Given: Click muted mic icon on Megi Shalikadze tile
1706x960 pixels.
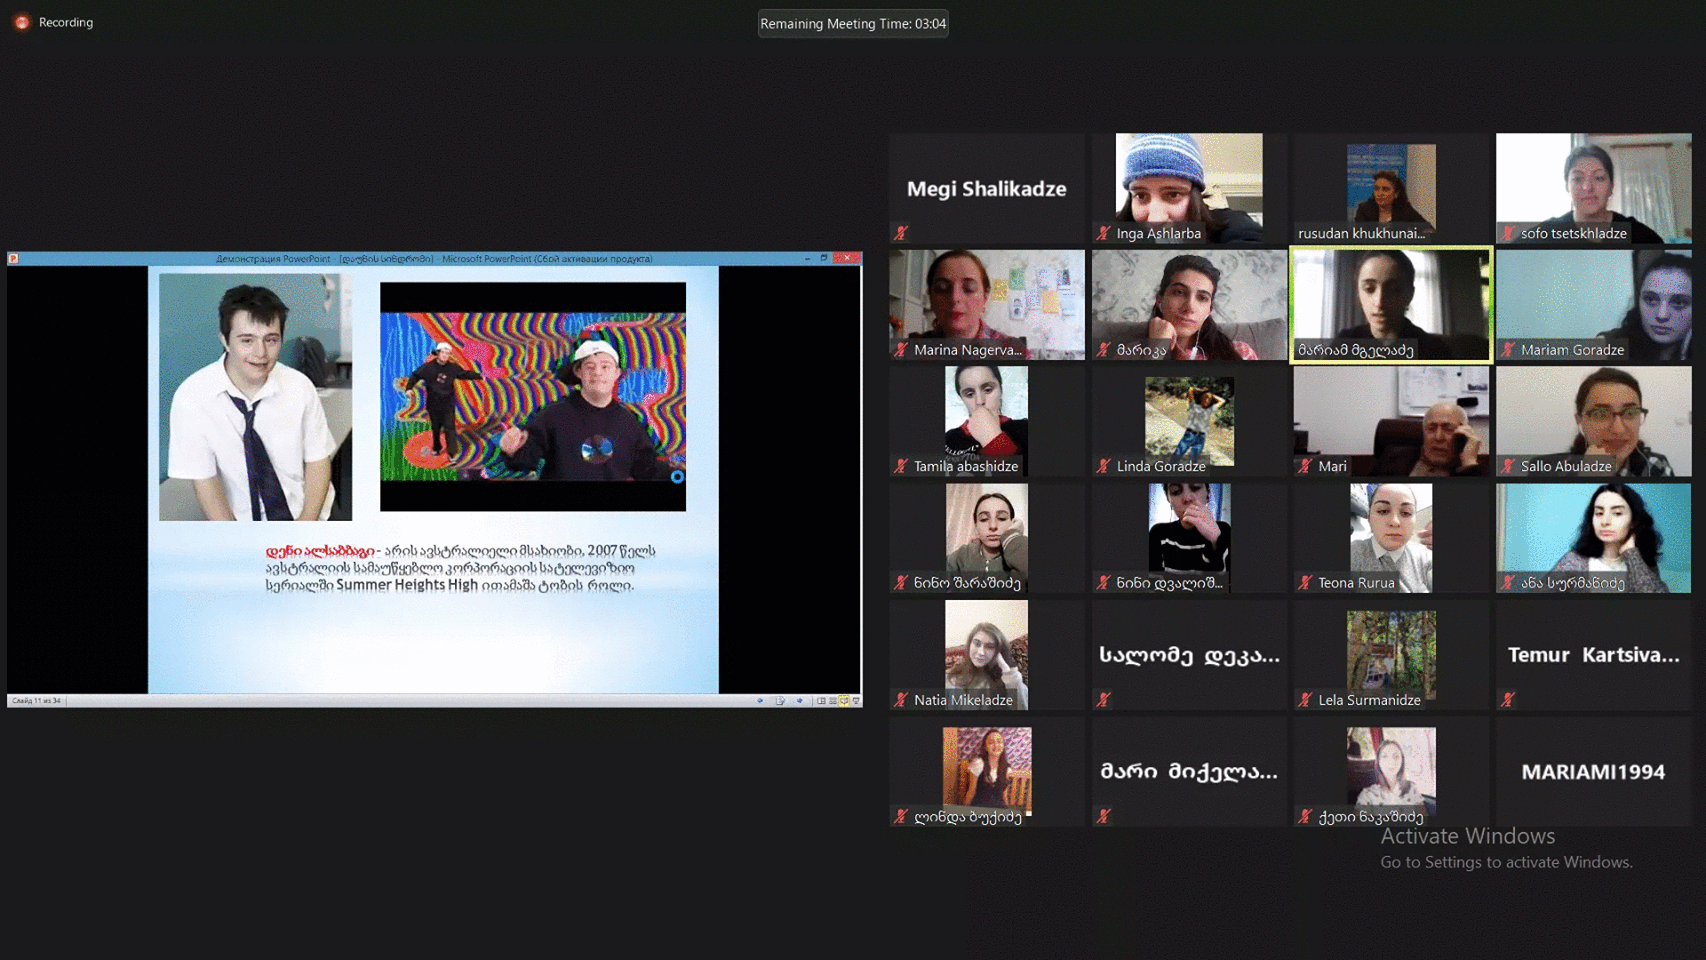Looking at the screenshot, I should click(x=901, y=233).
